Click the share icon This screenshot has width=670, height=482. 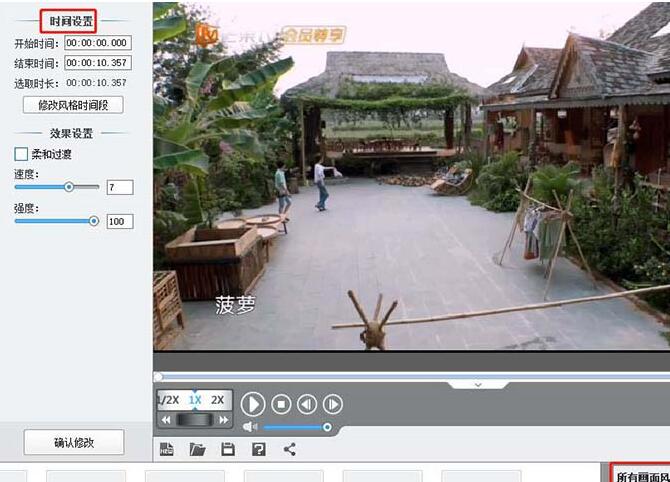coord(290,449)
